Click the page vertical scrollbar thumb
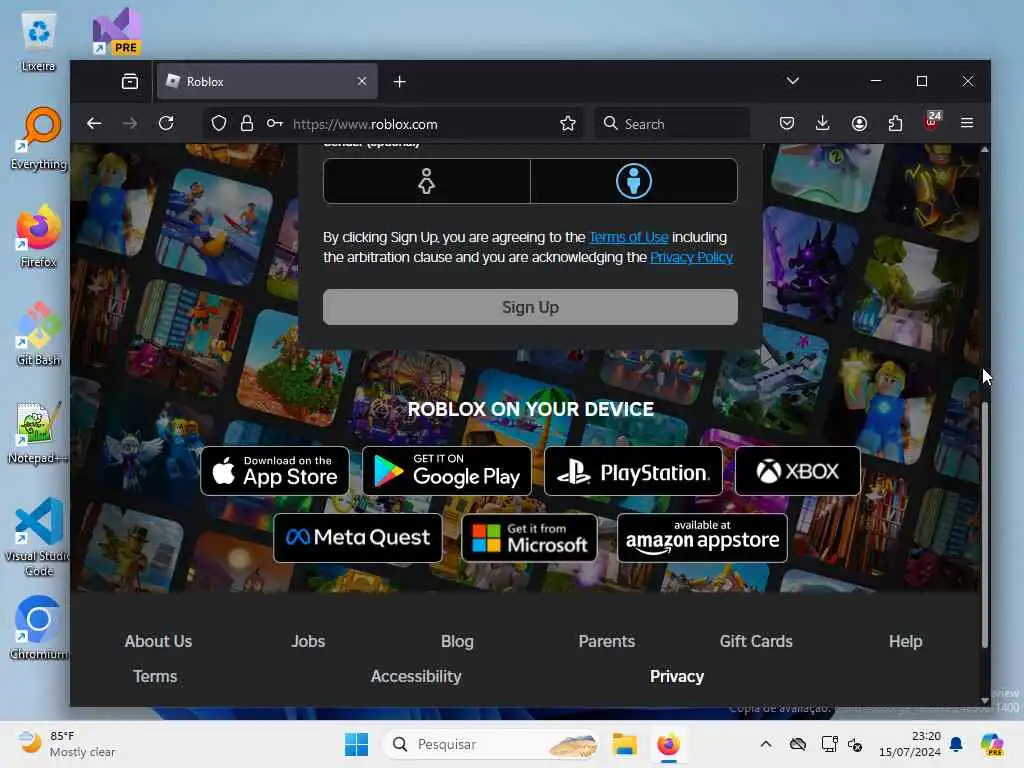1024x768 pixels. (985, 525)
